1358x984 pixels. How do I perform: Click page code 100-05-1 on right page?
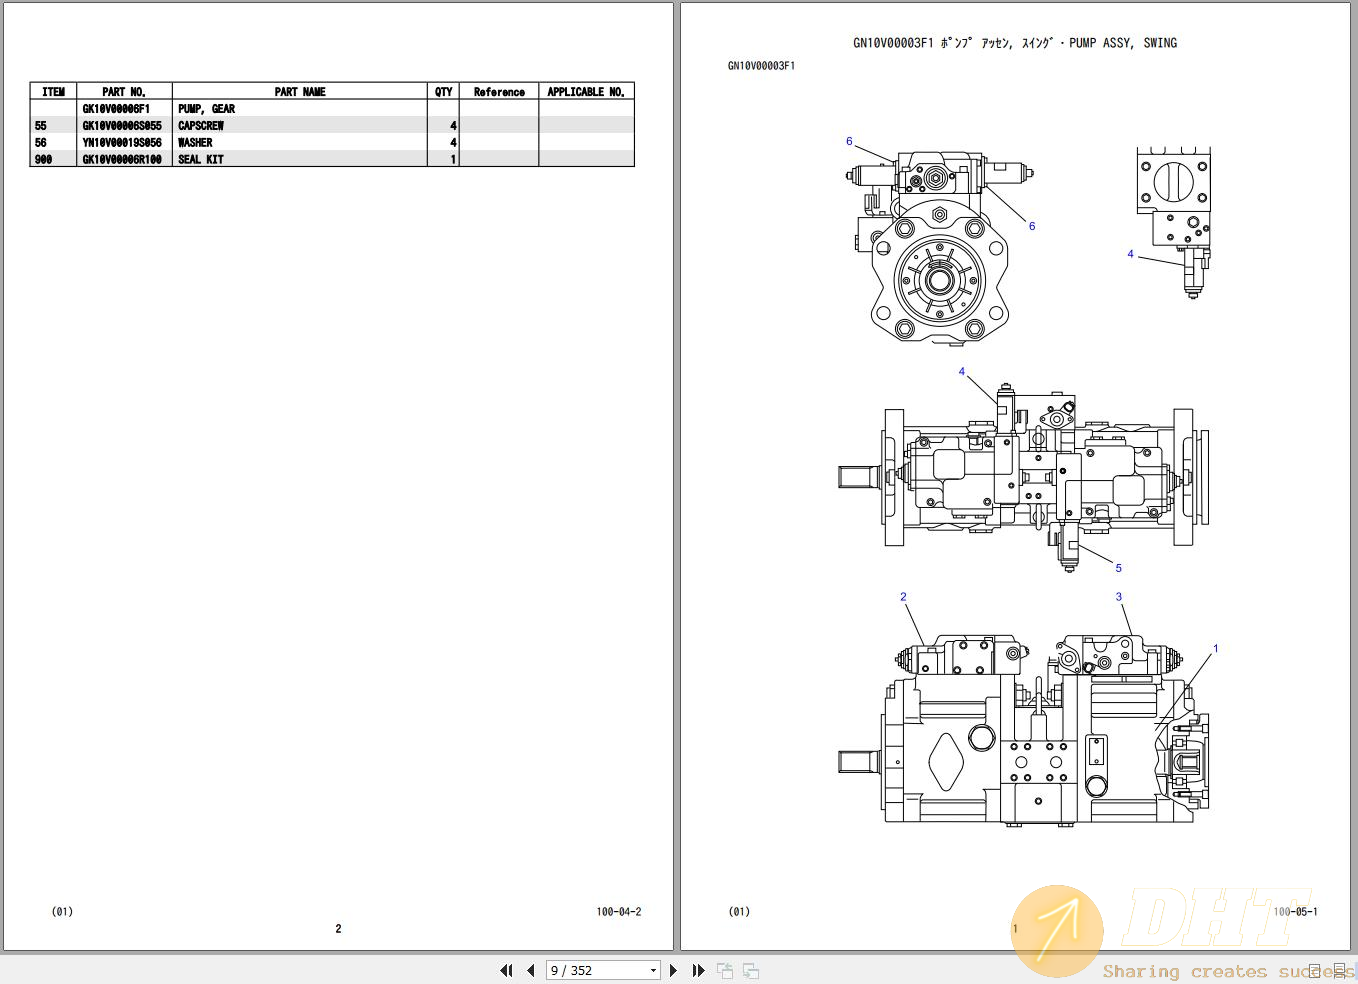[1295, 911]
